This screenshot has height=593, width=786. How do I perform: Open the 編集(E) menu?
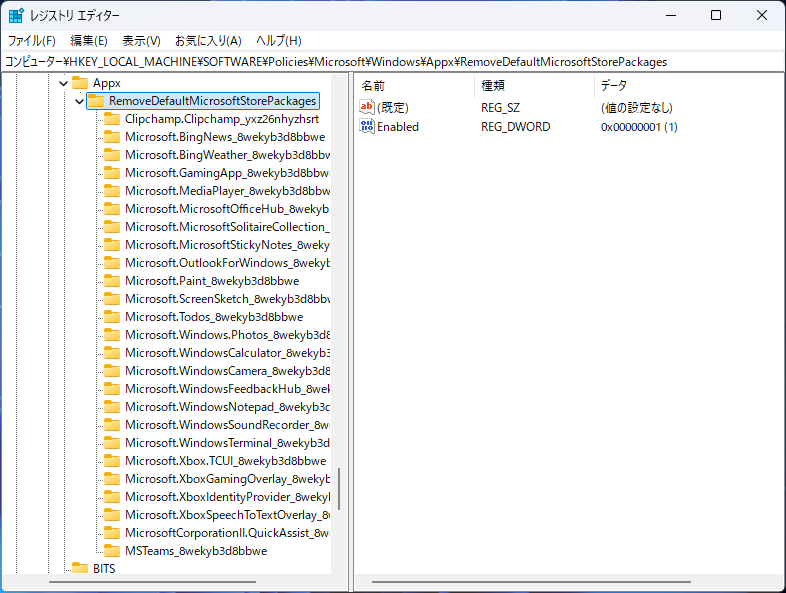(x=89, y=41)
